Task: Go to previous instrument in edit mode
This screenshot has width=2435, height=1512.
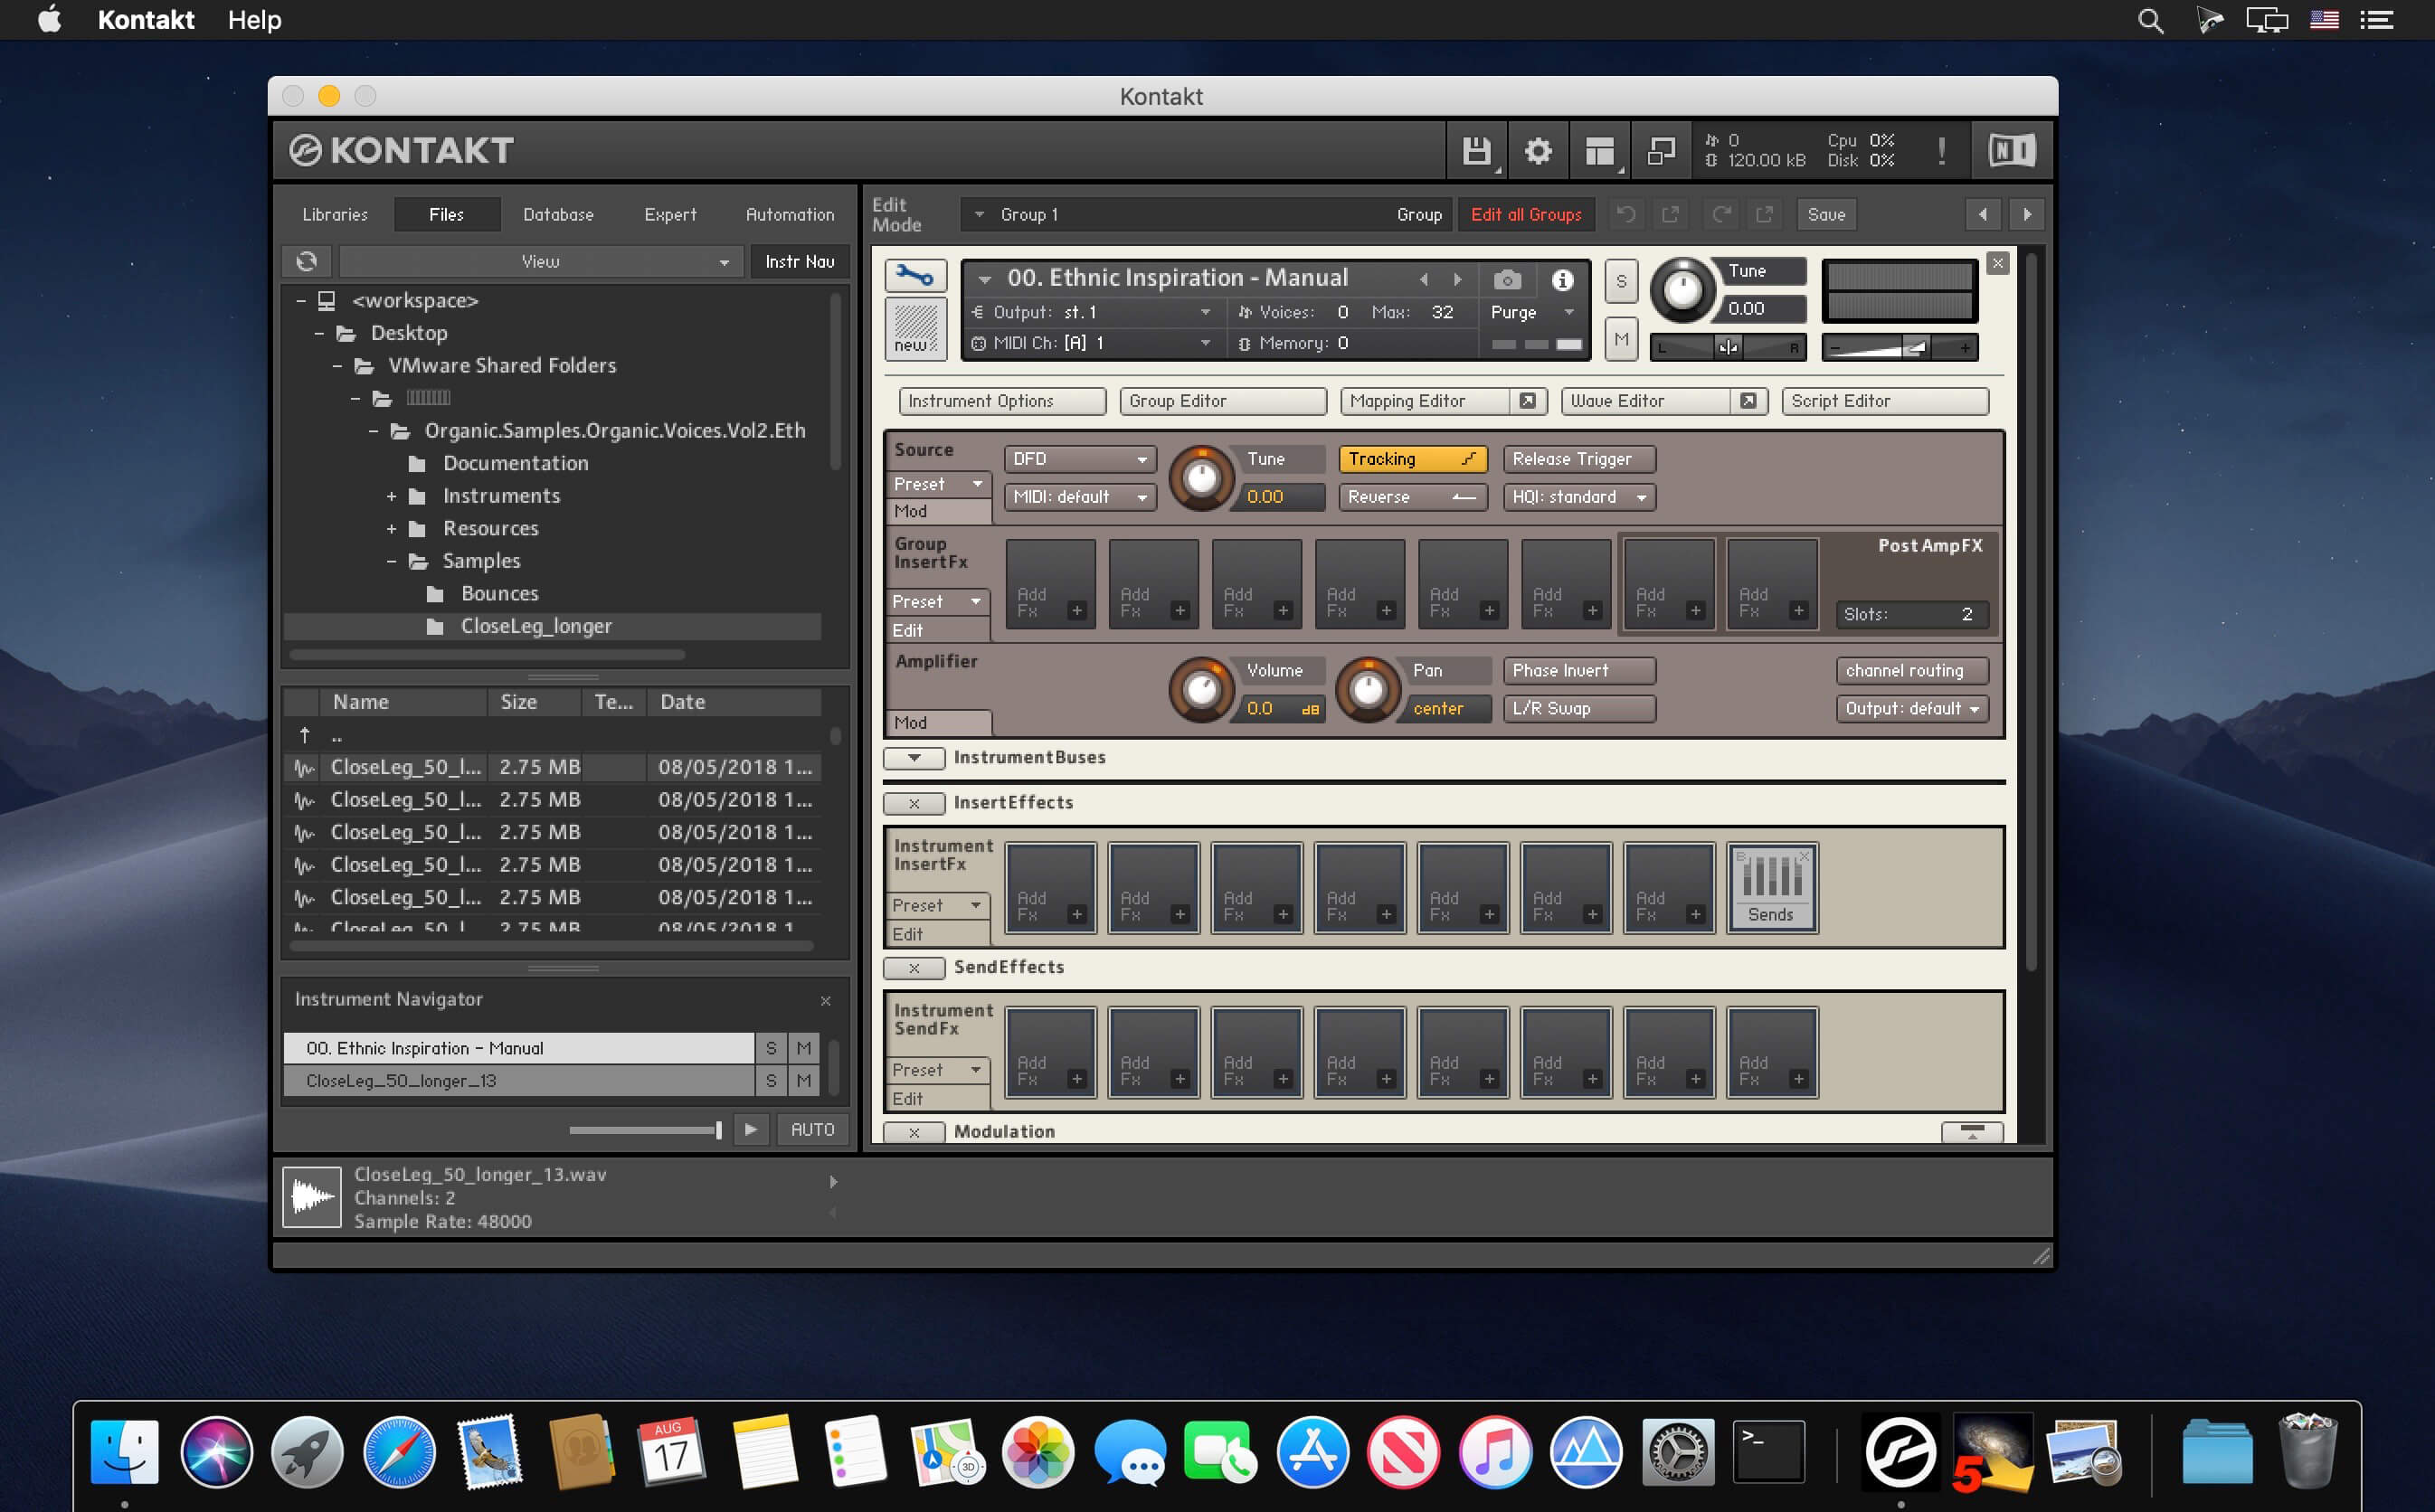Action: [x=1982, y=214]
